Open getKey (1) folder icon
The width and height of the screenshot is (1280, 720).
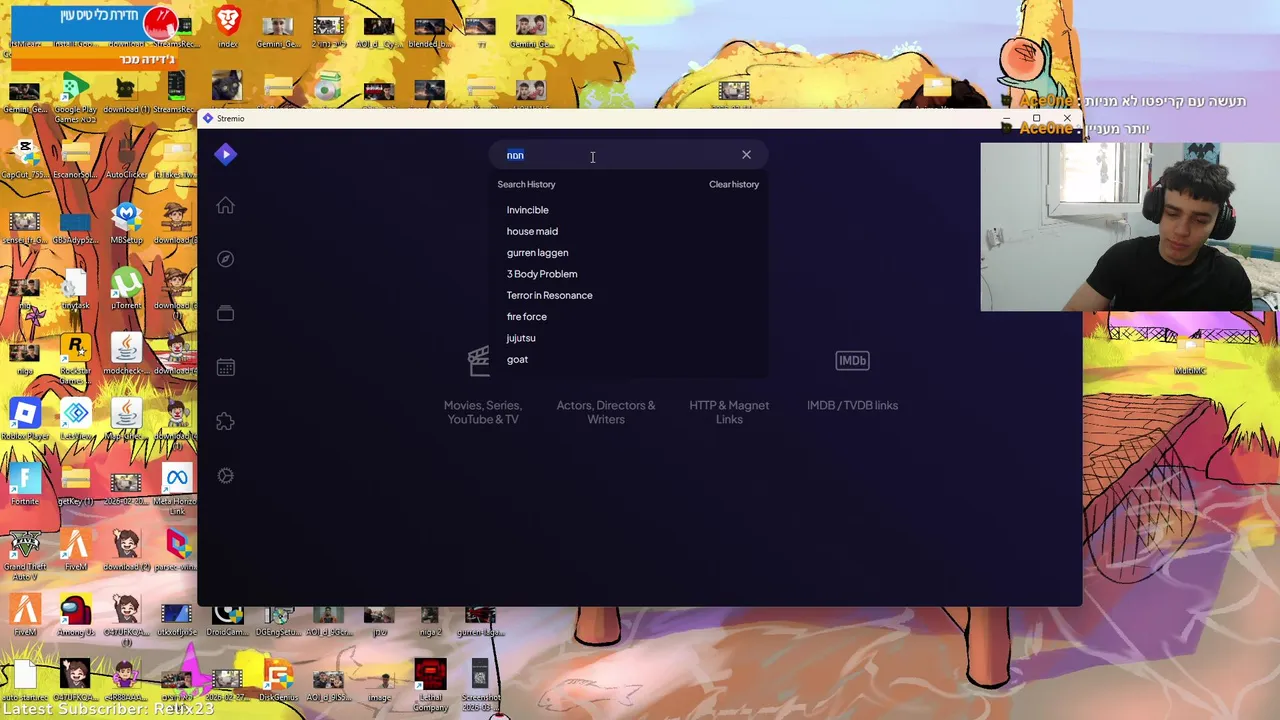[x=75, y=484]
